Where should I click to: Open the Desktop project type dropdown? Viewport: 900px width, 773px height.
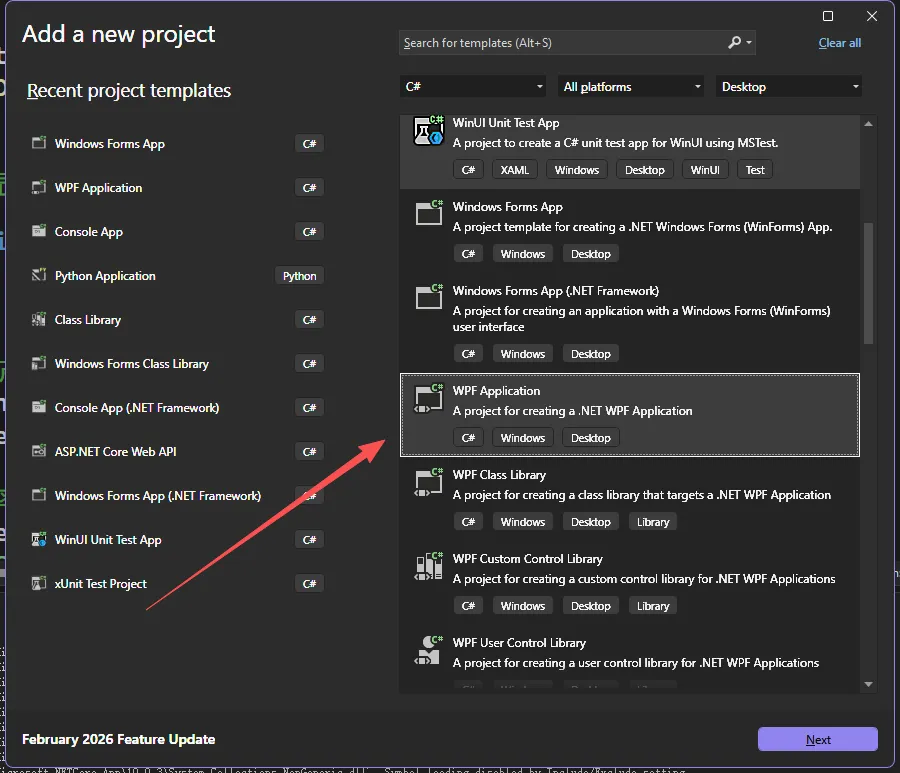(x=789, y=87)
